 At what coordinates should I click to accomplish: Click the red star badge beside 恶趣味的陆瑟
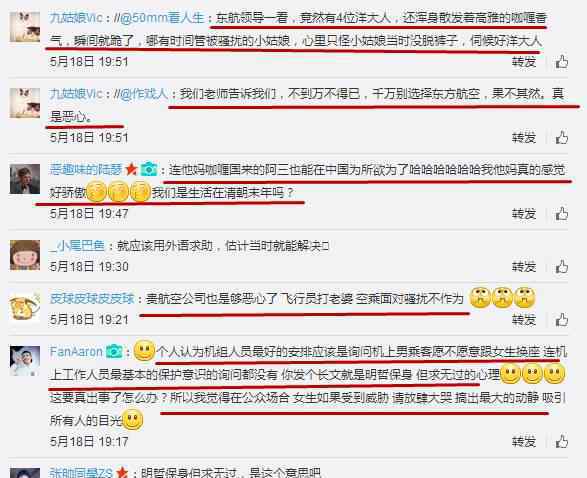(131, 170)
